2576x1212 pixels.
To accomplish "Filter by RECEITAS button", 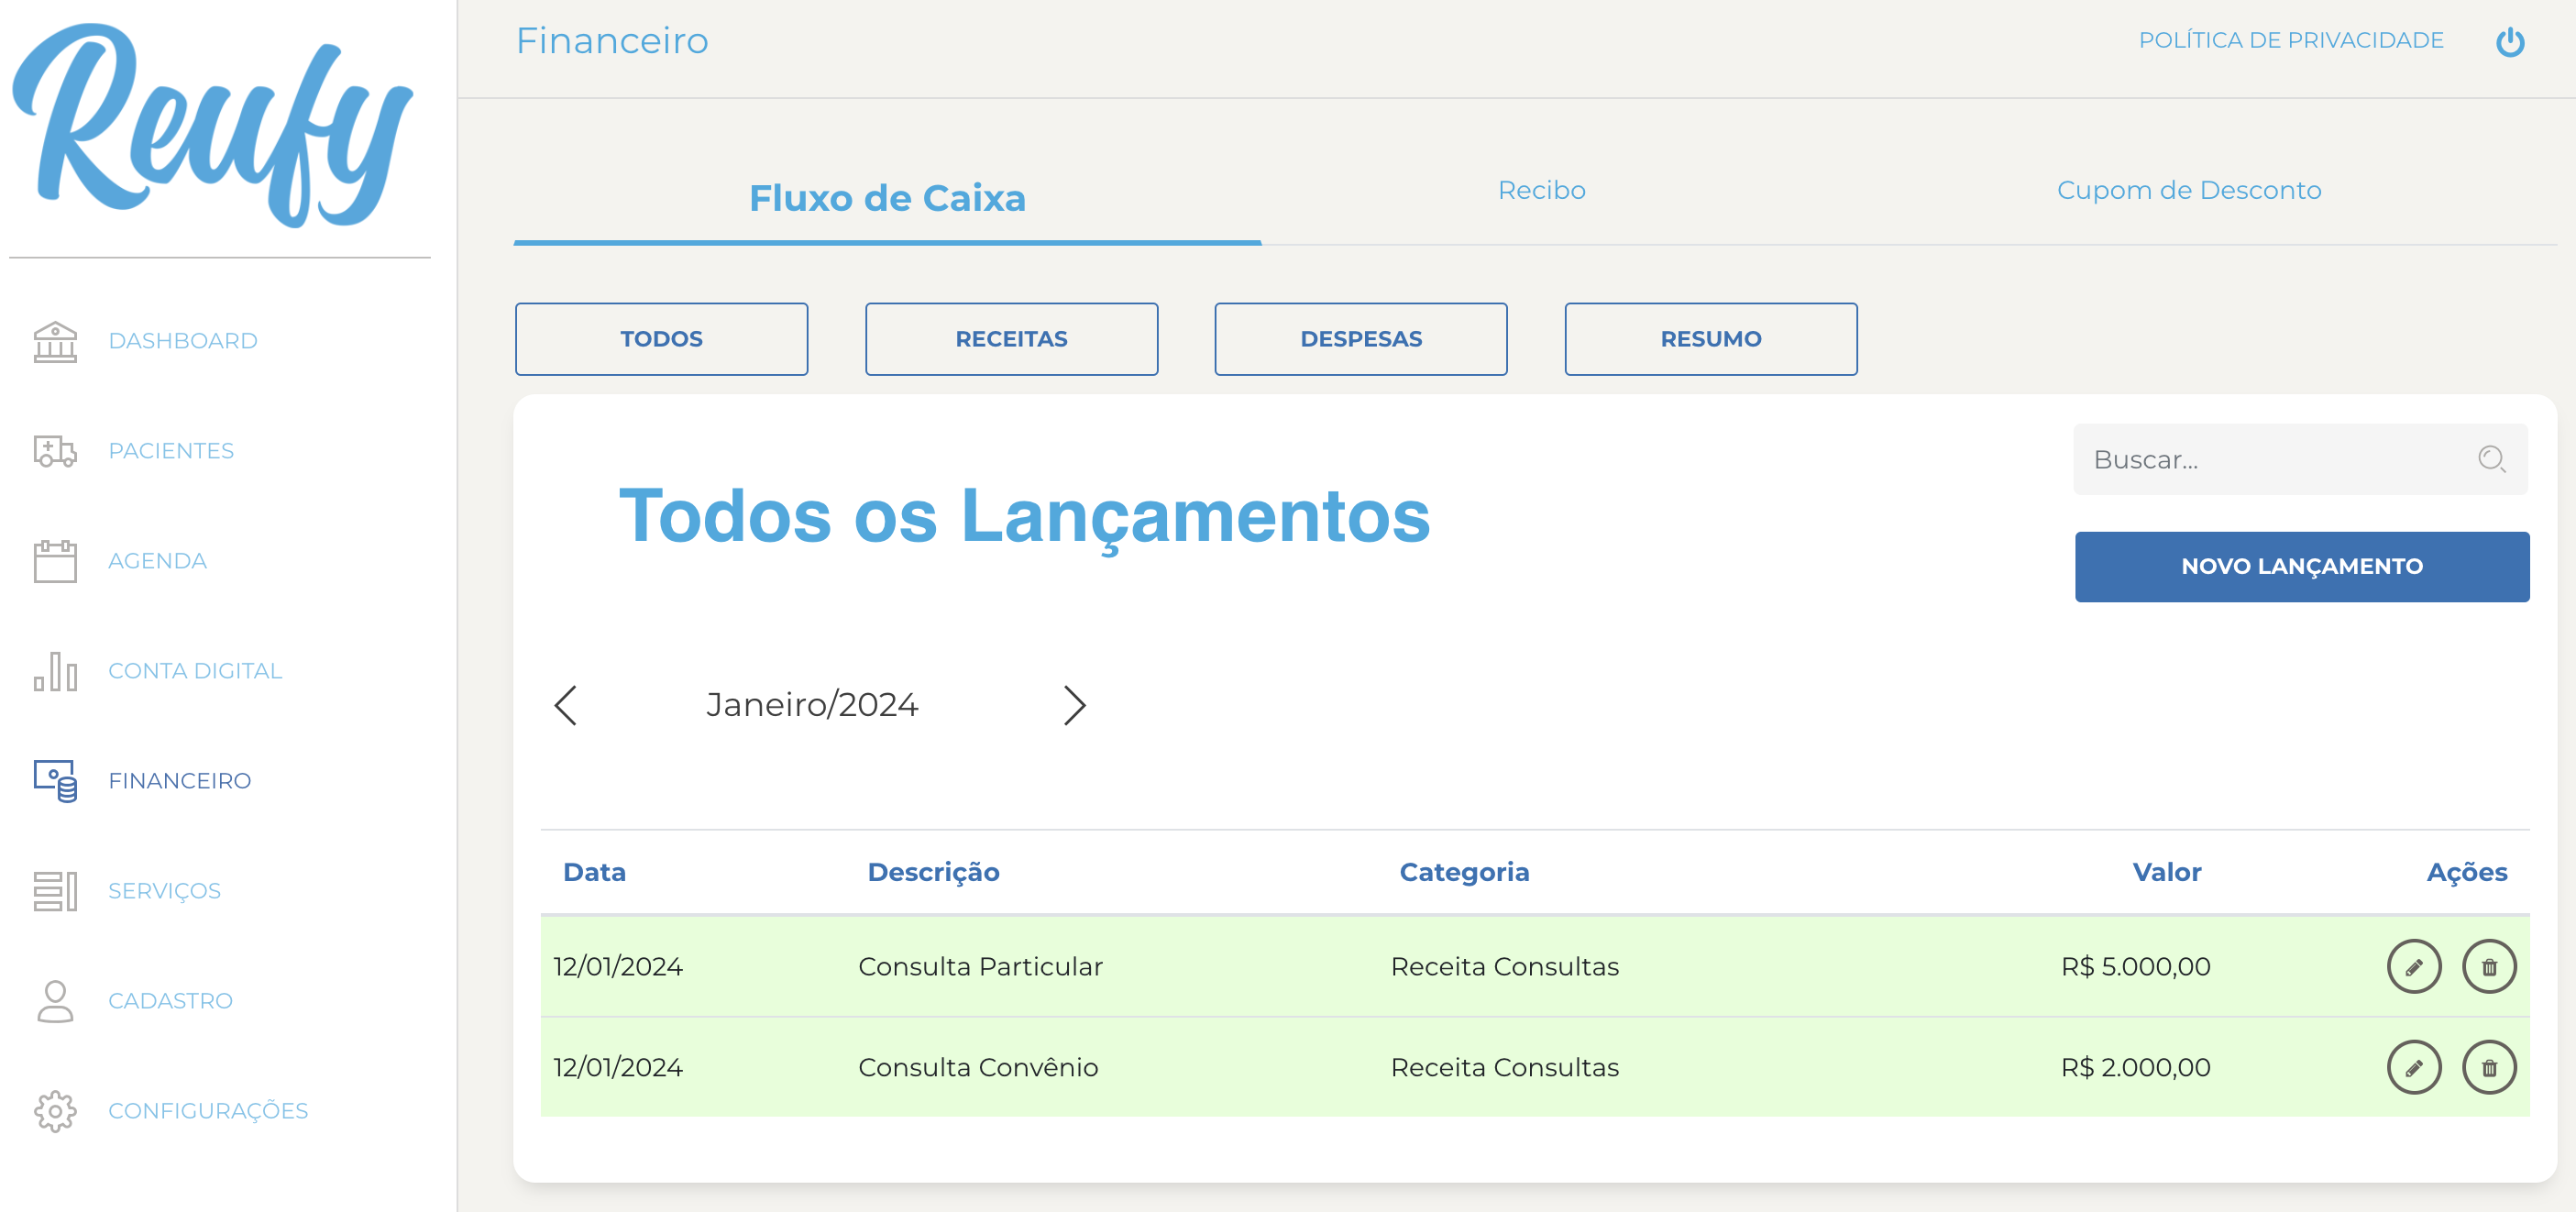I will click(x=1011, y=339).
